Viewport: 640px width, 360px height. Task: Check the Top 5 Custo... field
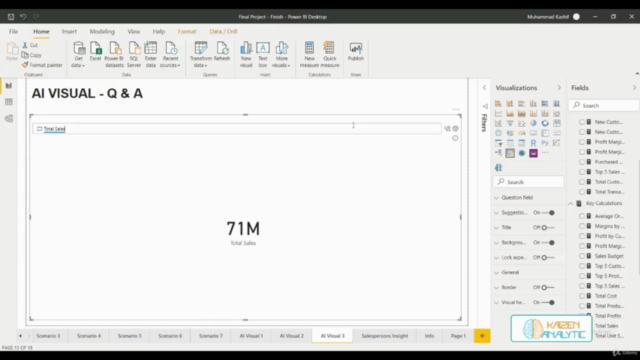click(x=582, y=266)
